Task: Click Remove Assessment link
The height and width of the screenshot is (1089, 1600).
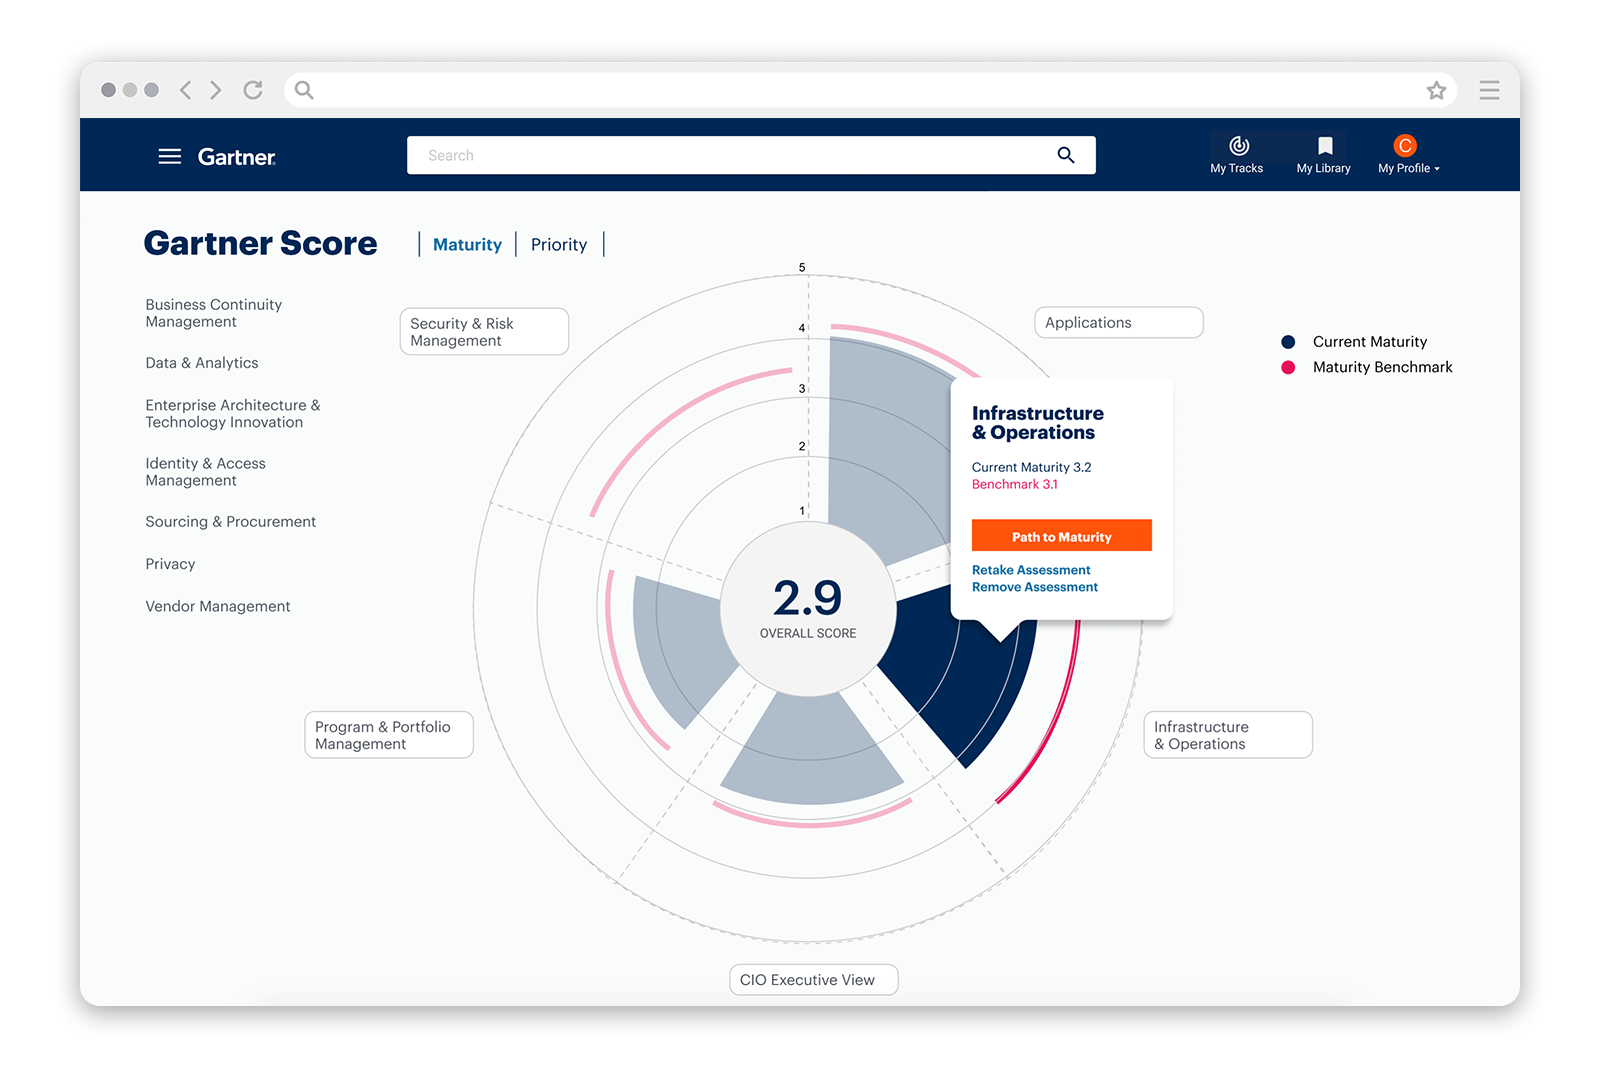Action: (x=1035, y=587)
